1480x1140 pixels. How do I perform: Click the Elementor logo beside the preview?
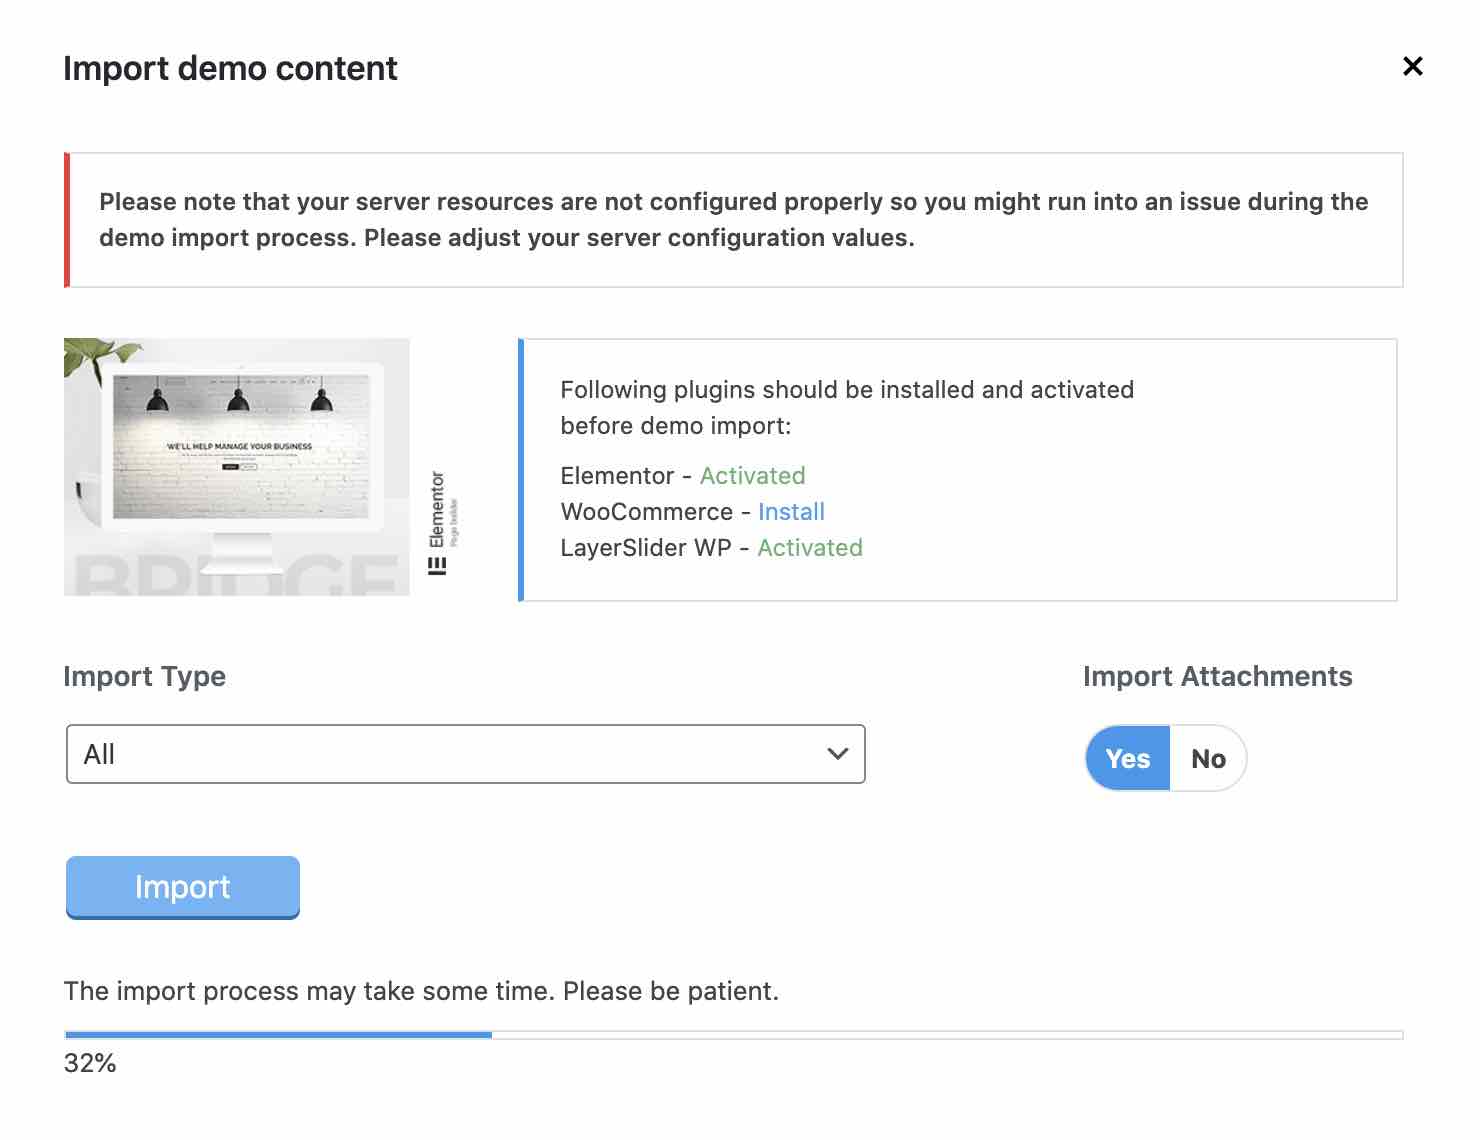coord(438,523)
